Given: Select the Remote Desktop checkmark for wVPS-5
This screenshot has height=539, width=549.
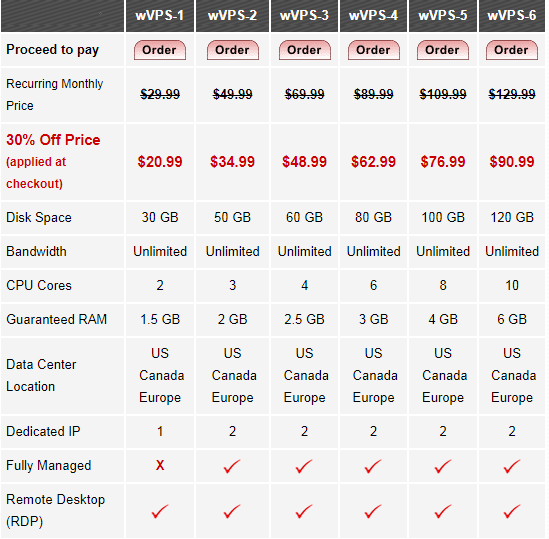Looking at the screenshot, I should point(443,511).
